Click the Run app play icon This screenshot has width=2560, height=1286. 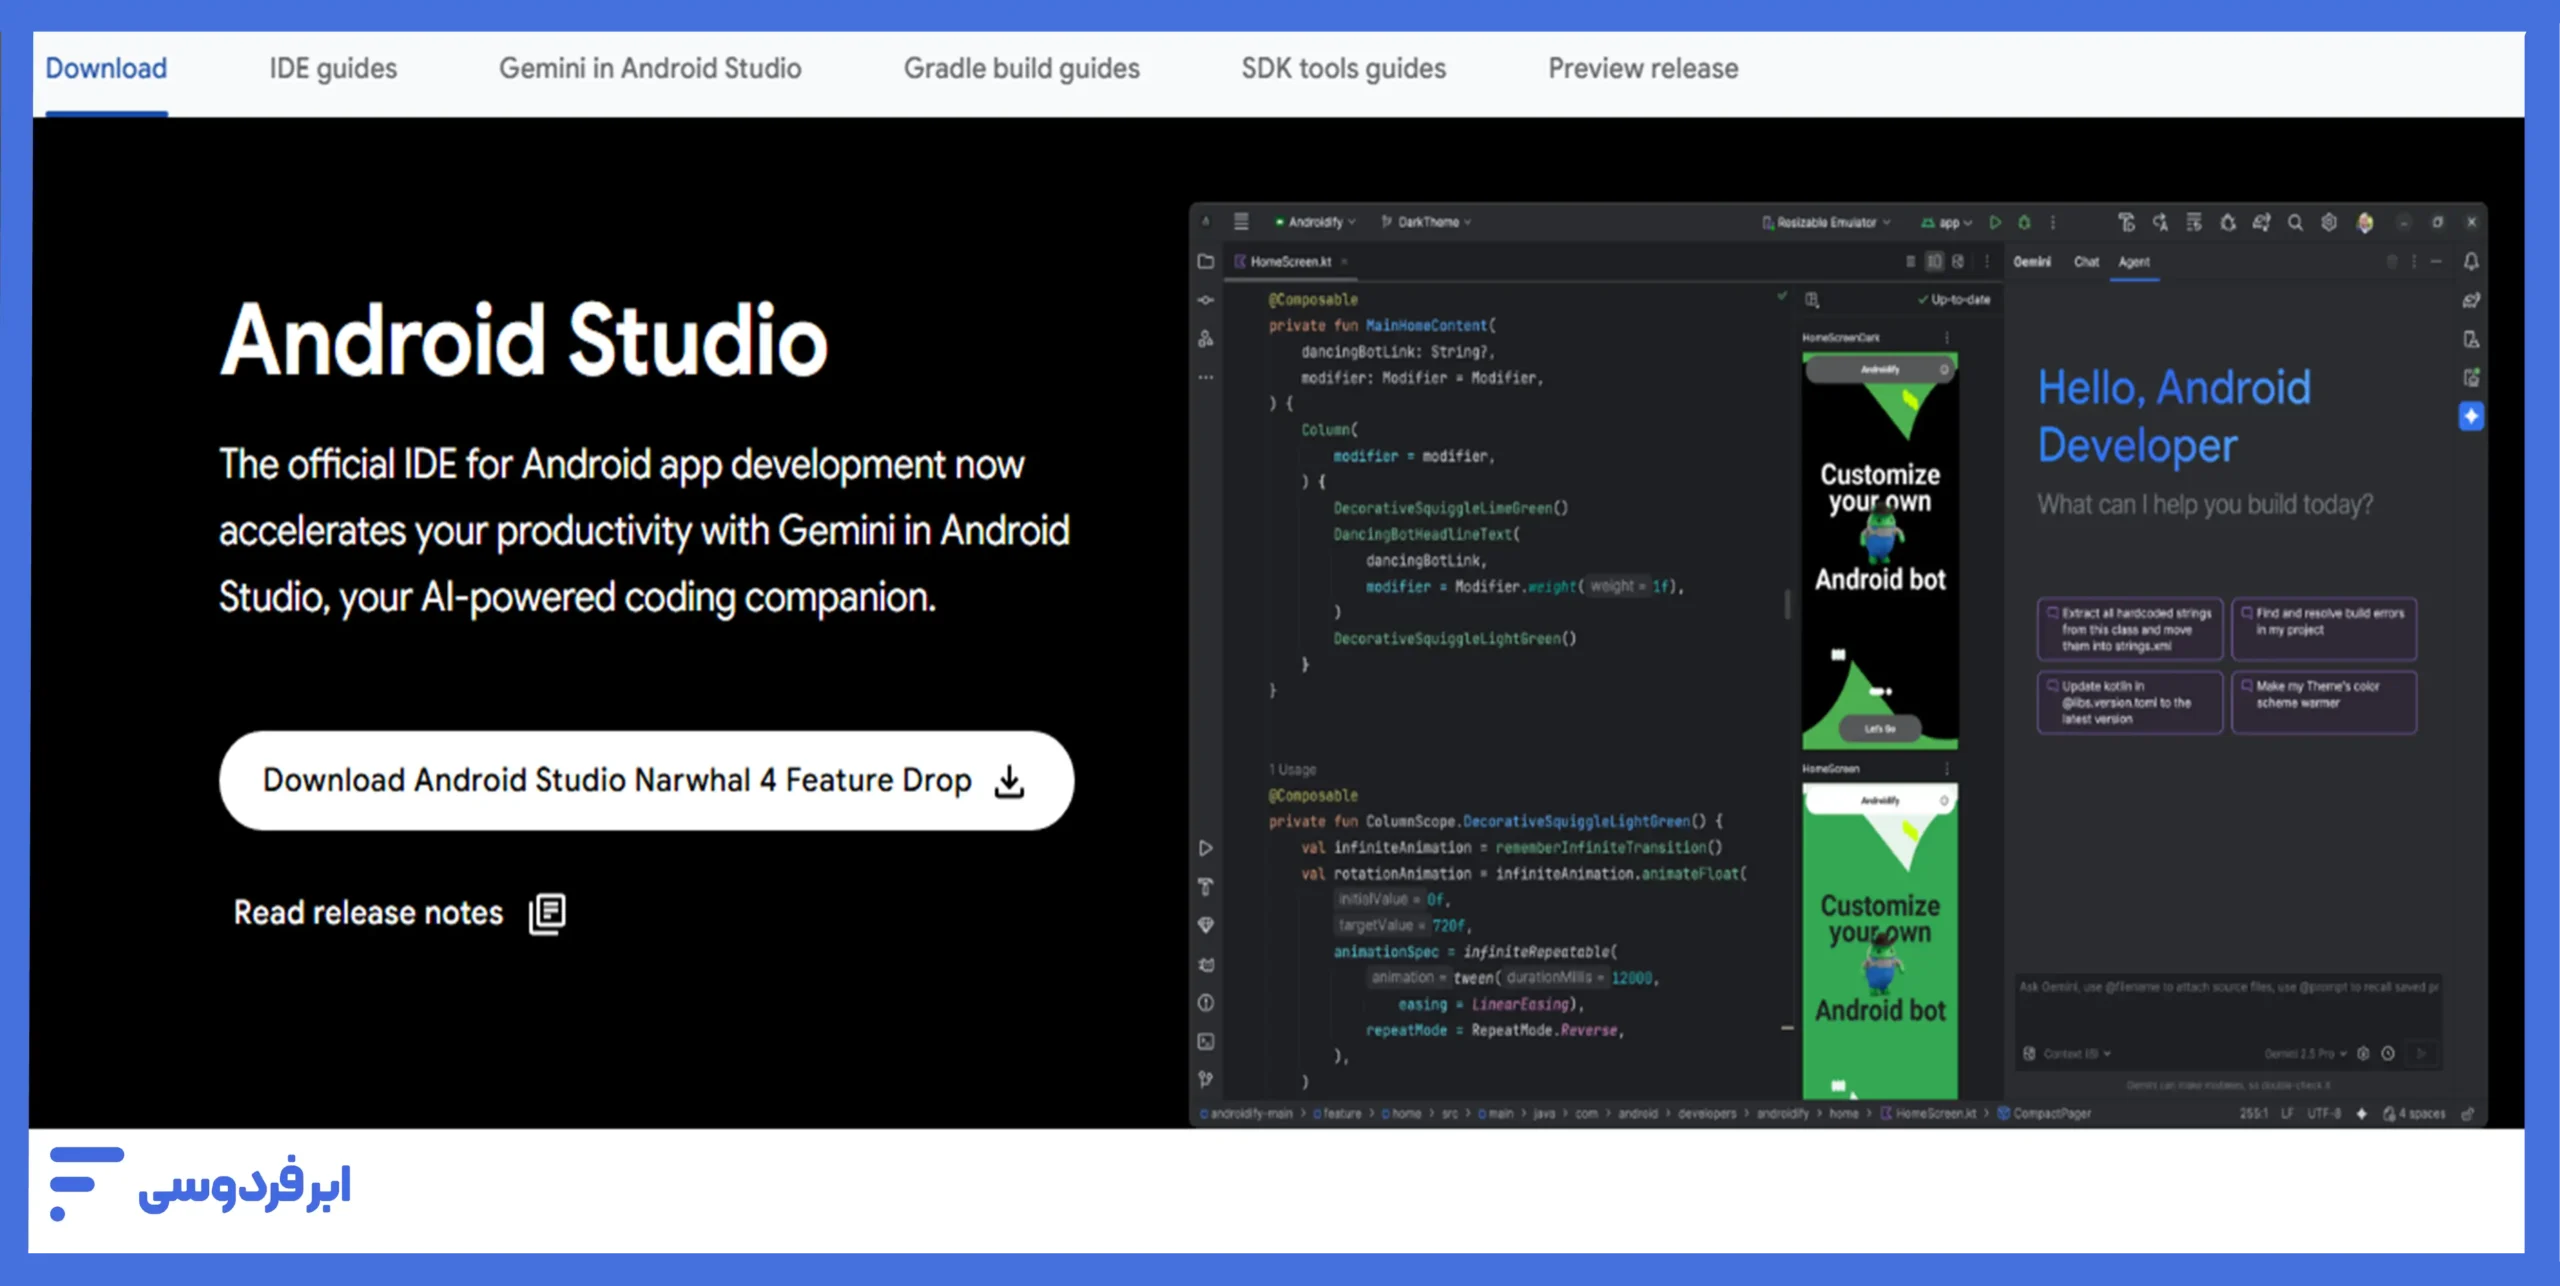click(x=1995, y=222)
